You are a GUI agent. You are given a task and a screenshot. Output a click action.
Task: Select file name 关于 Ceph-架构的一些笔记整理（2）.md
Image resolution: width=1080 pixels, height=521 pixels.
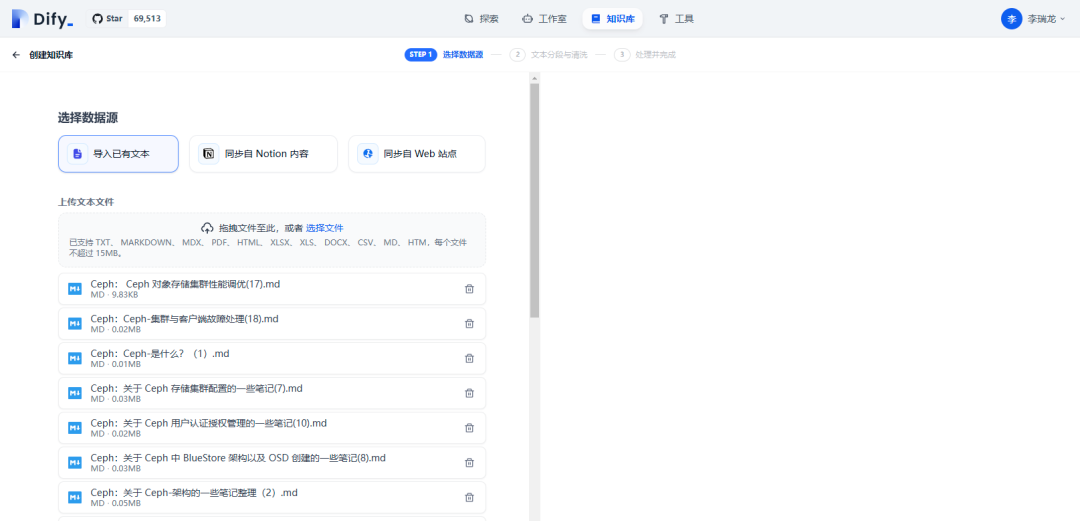pyautogui.click(x=194, y=492)
